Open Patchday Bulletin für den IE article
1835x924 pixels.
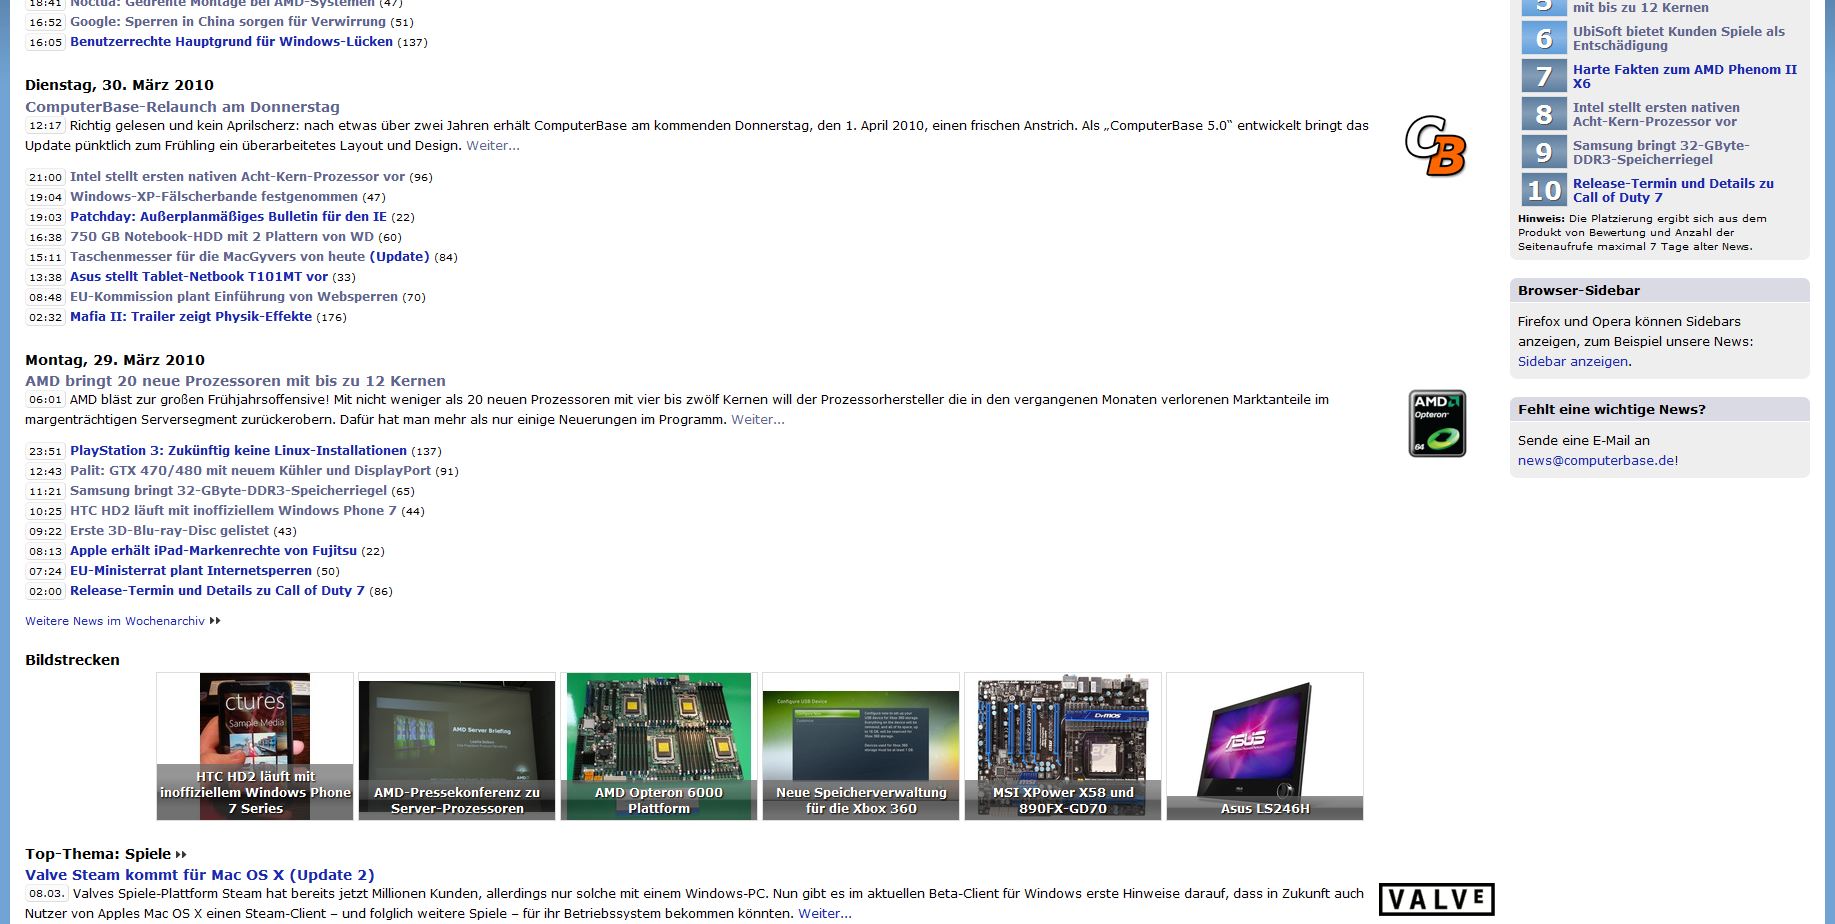click(228, 217)
